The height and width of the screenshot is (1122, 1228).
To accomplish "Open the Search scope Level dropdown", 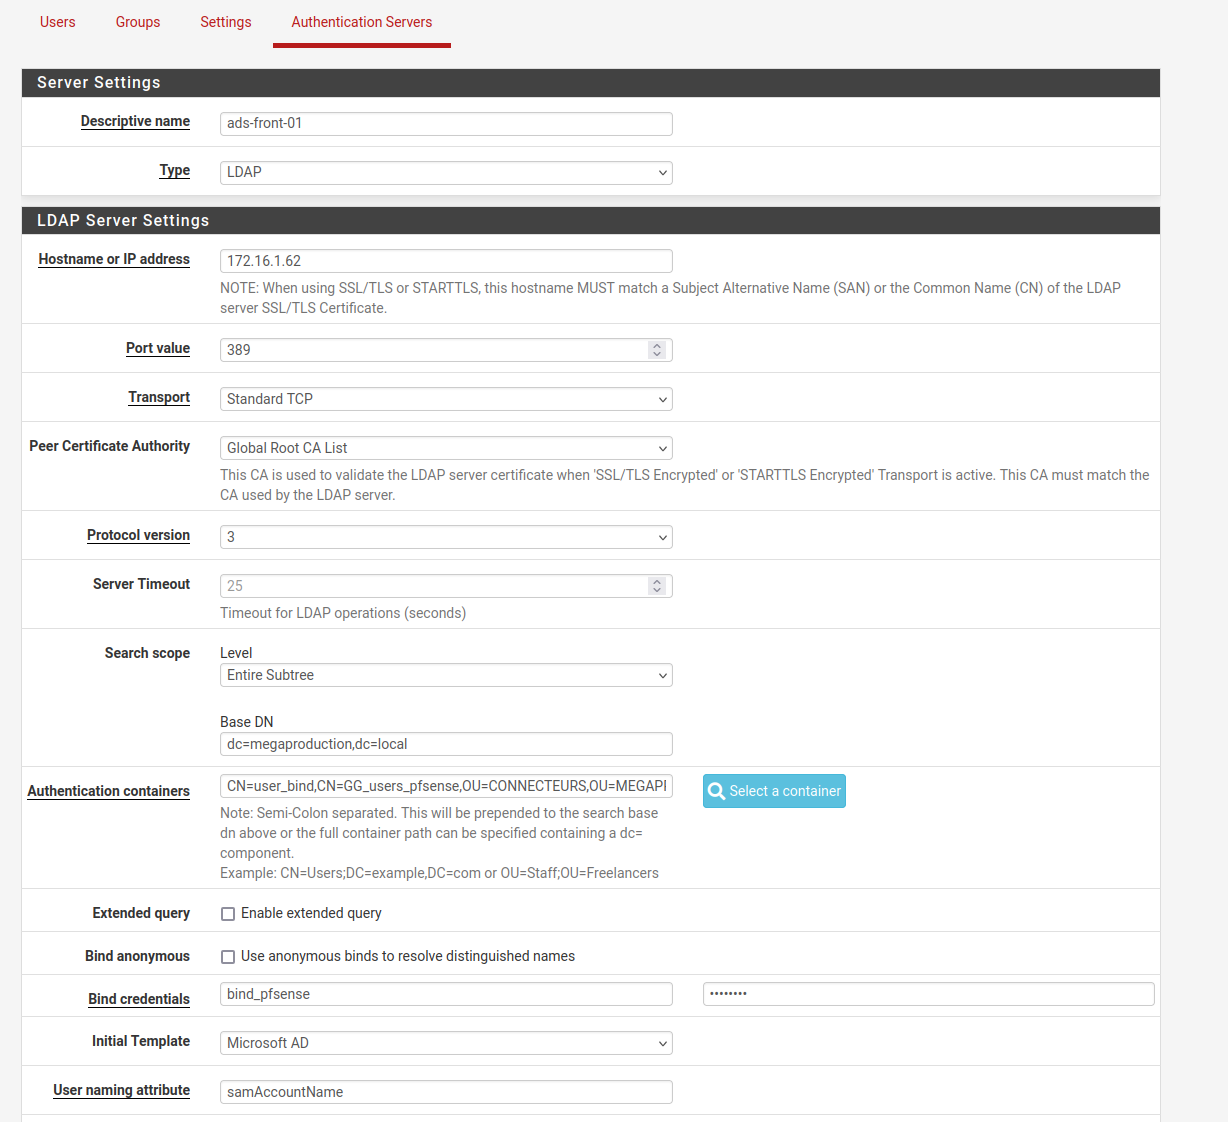I will (445, 676).
